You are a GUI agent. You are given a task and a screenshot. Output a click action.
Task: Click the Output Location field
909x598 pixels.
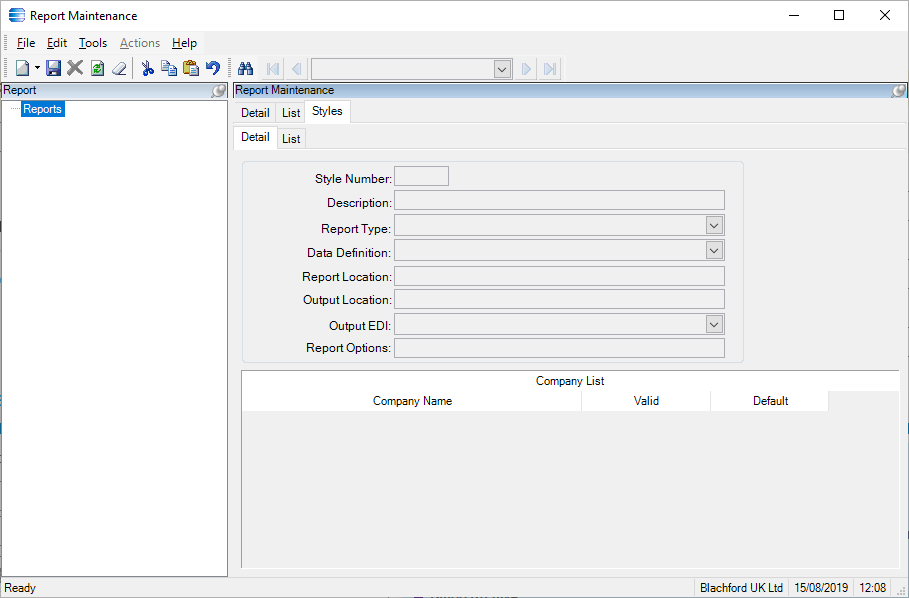(x=559, y=299)
